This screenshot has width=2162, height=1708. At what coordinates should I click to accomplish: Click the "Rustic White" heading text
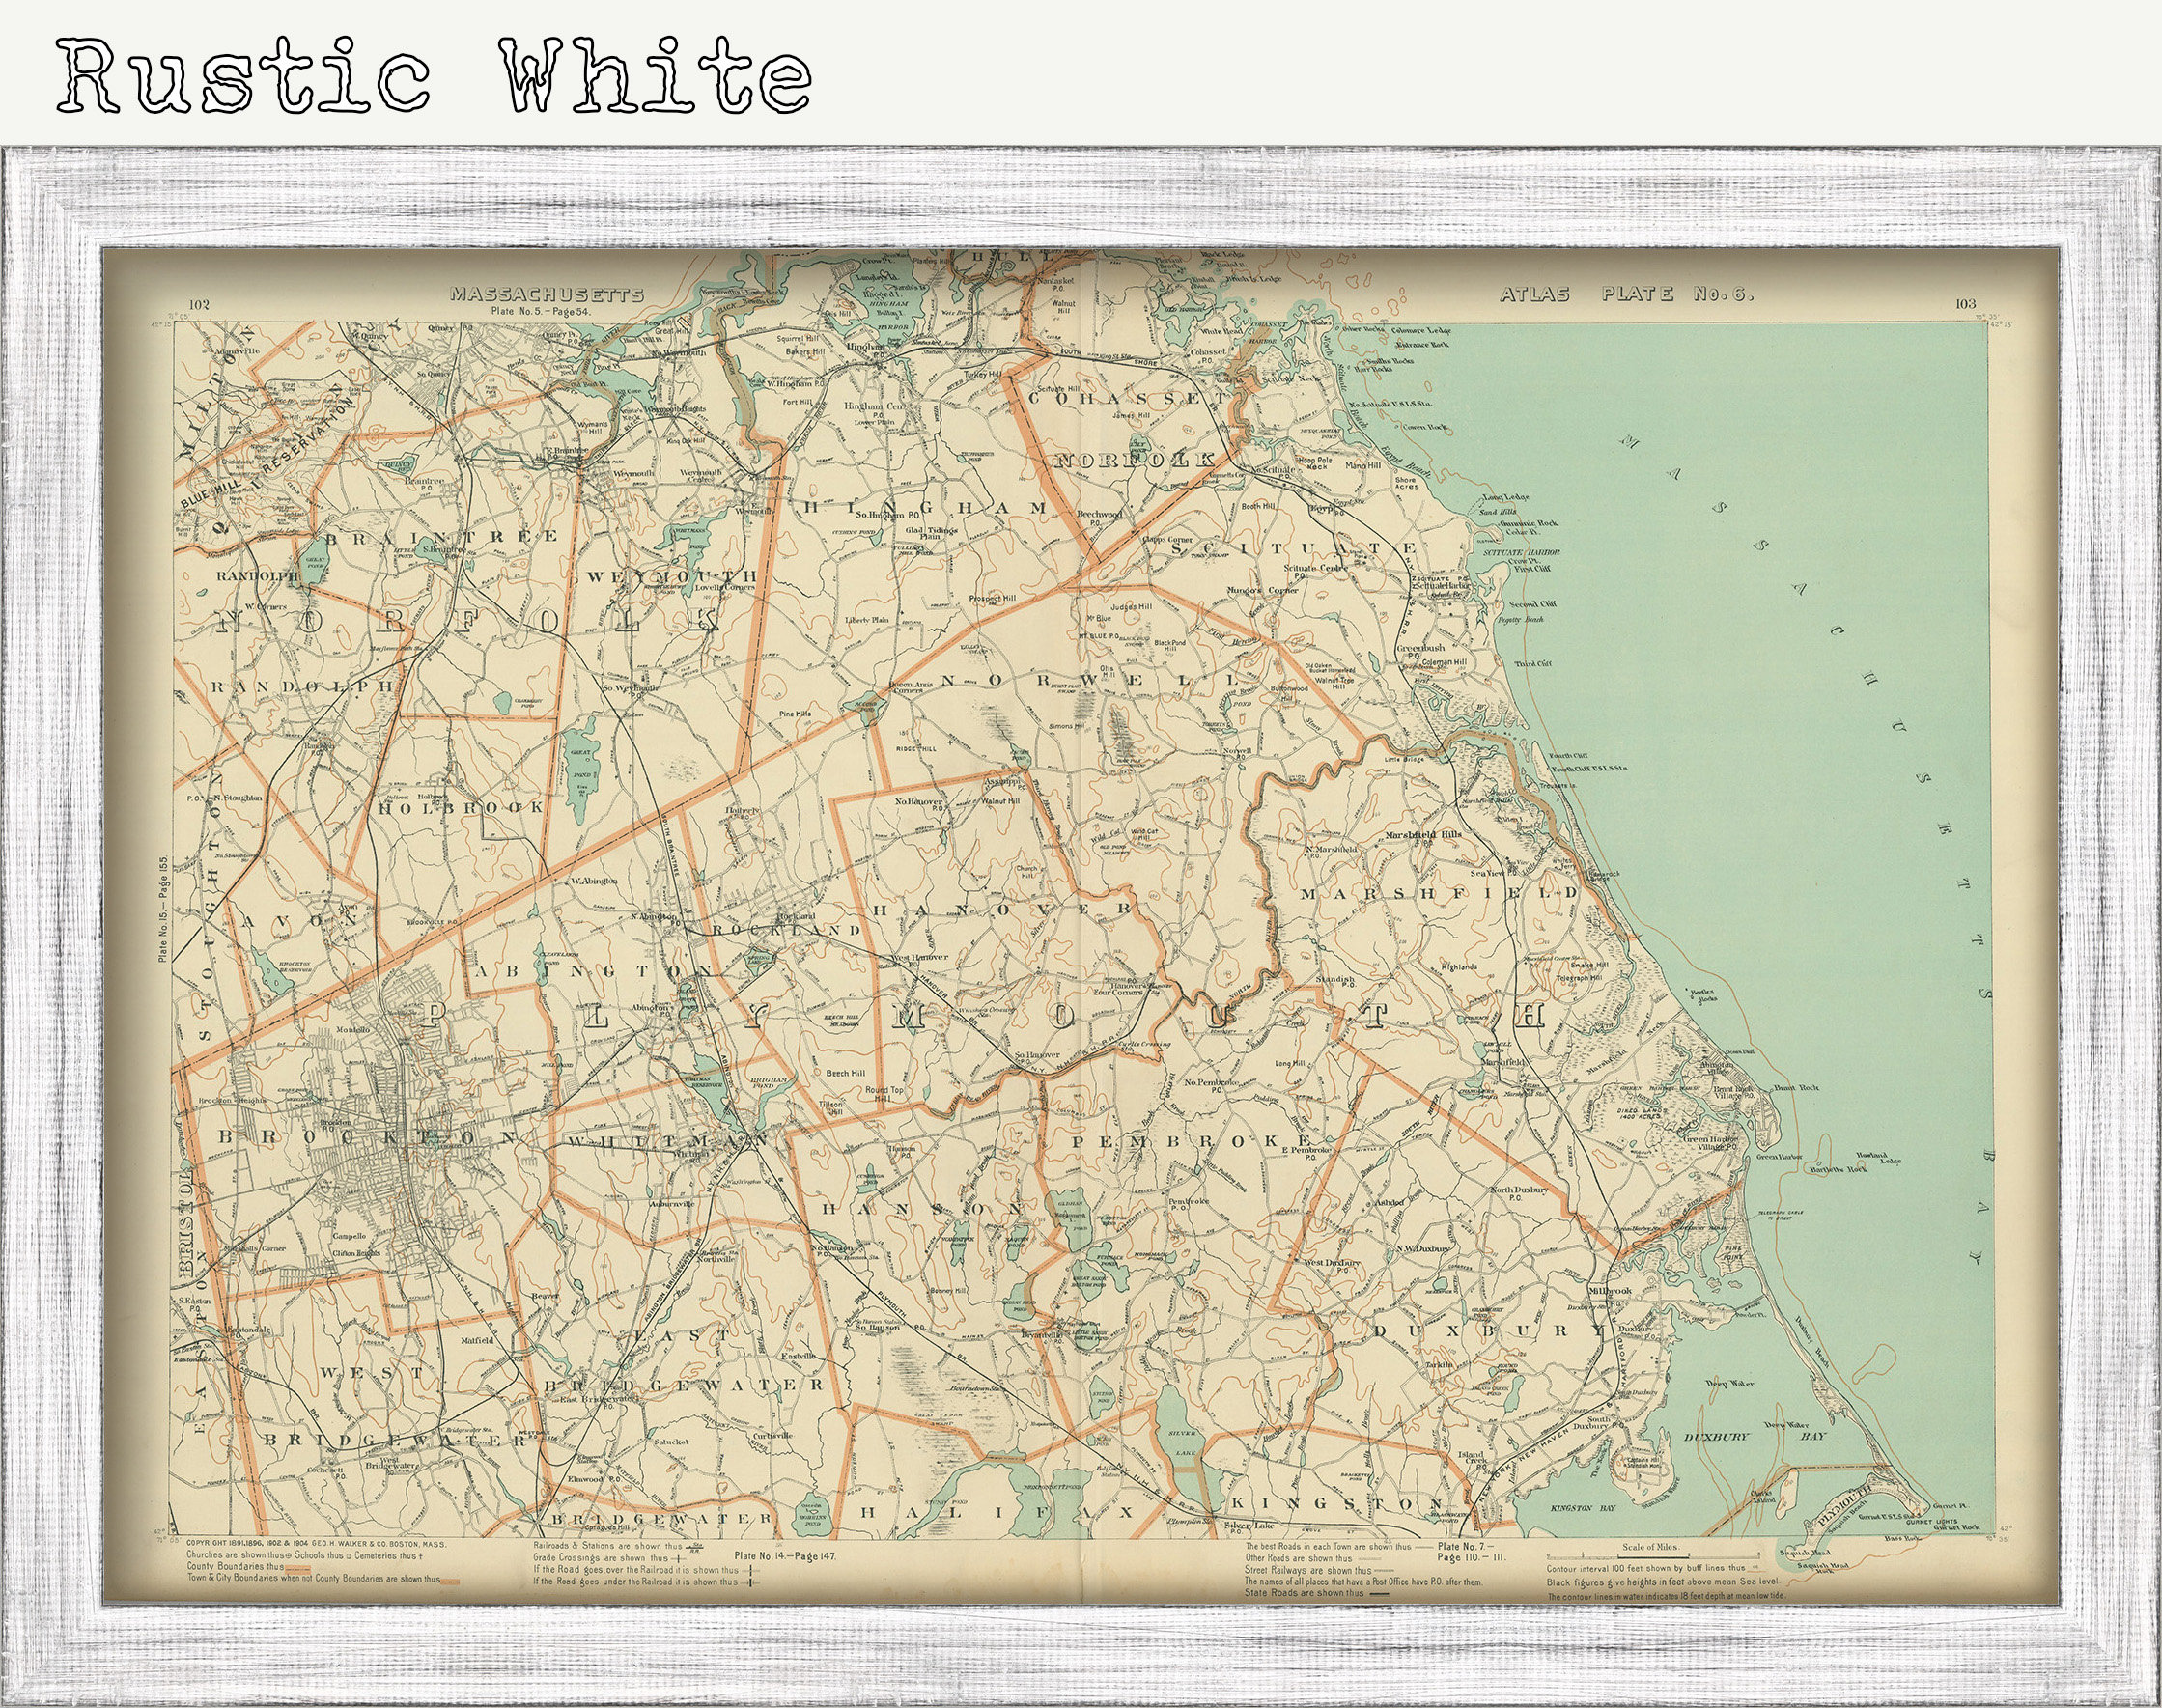[433, 76]
